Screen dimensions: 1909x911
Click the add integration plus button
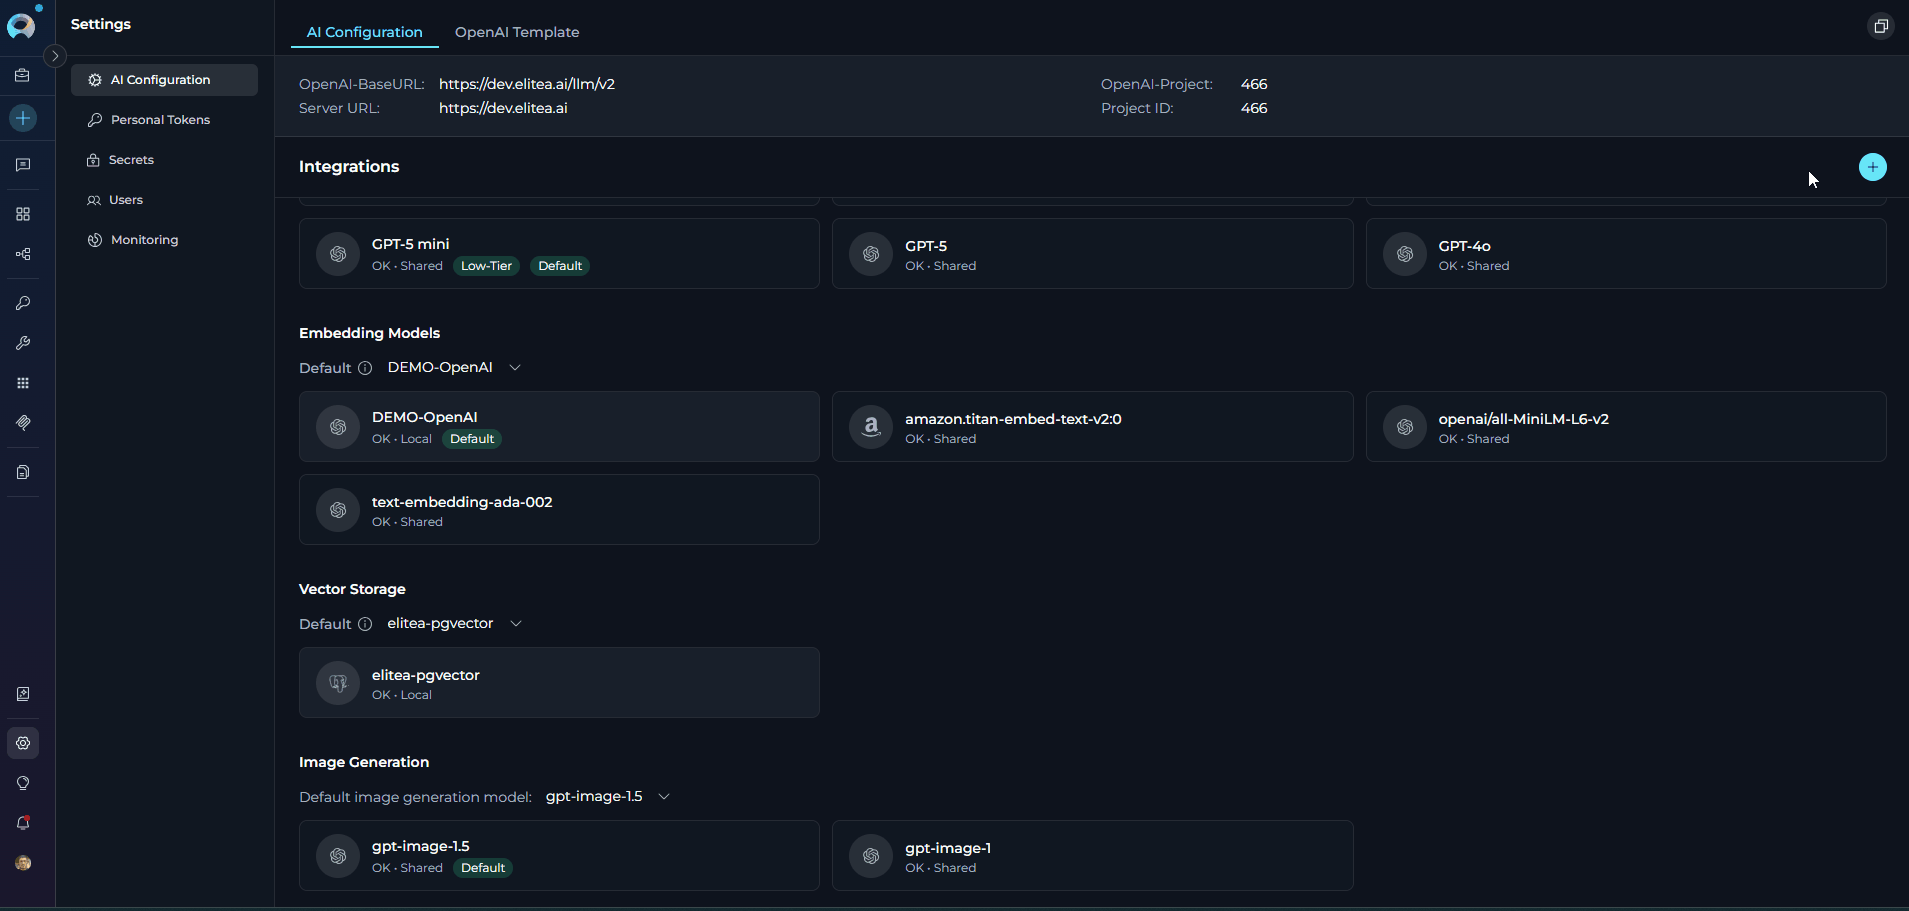(x=1872, y=167)
